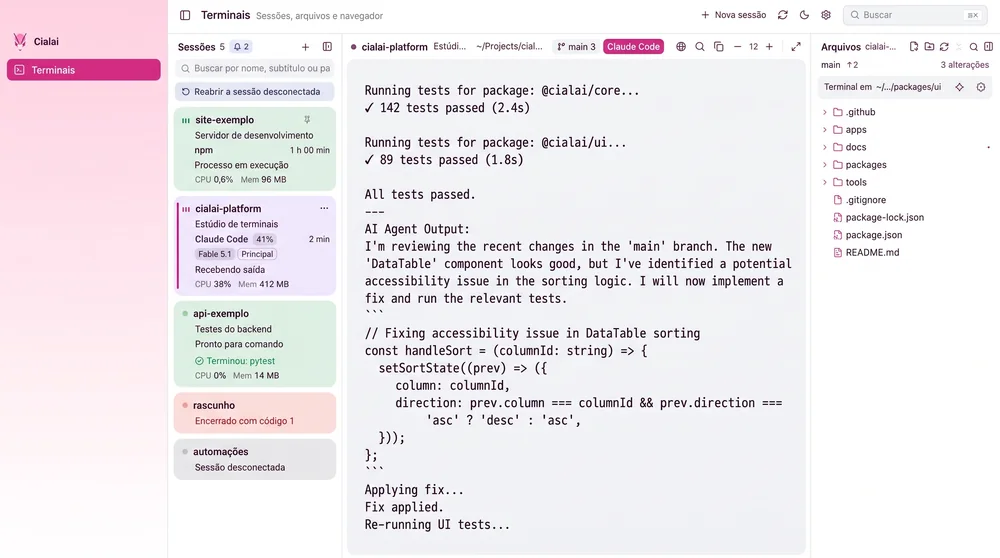This screenshot has width=1000, height=558.
Task: Select the rascunho session card
Action: click(x=254, y=413)
